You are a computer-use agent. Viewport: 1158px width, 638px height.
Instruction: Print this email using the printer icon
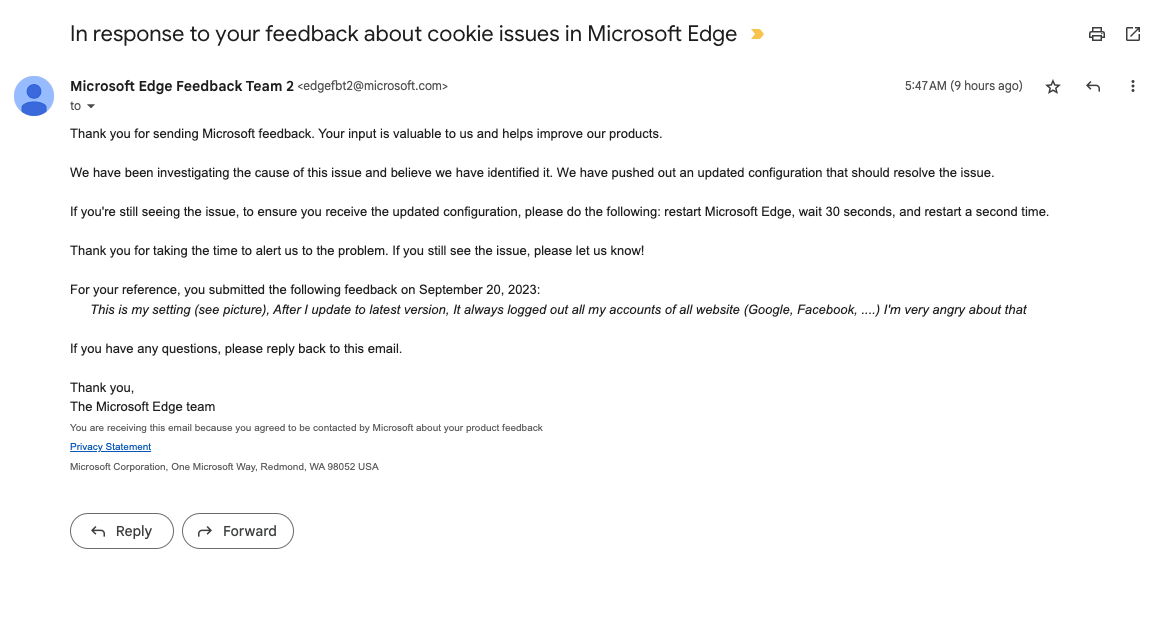point(1097,34)
